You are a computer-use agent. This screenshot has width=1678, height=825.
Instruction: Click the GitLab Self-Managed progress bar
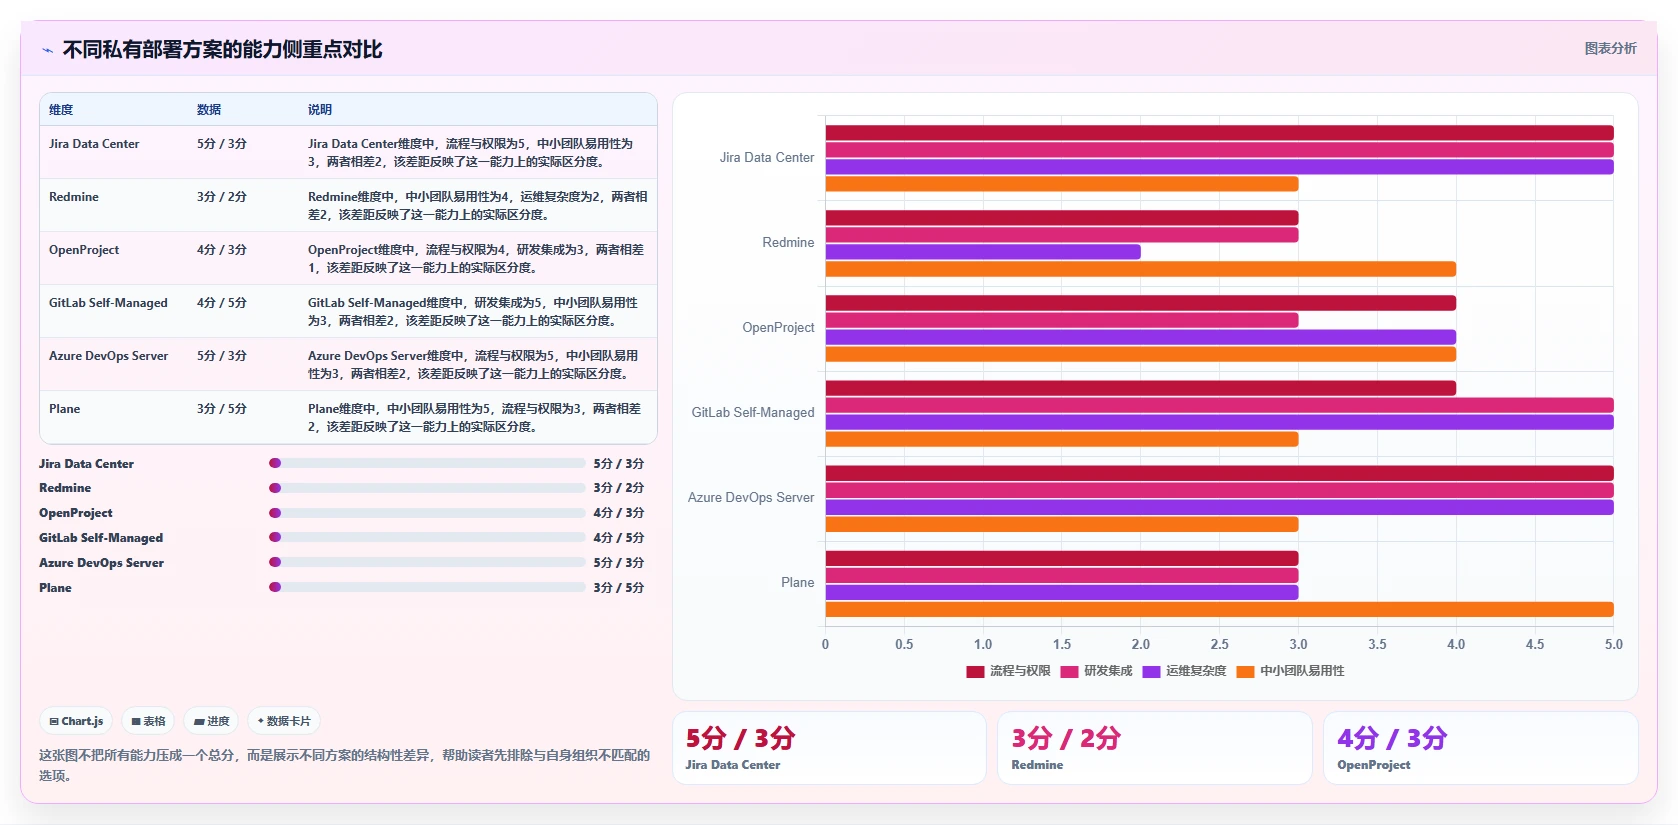427,537
